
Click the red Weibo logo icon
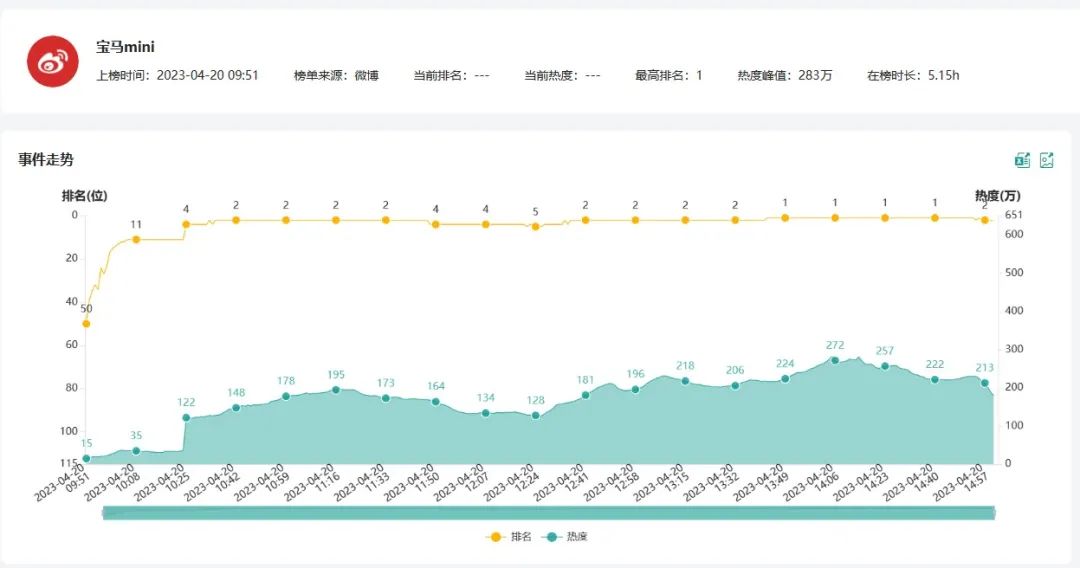coord(52,62)
